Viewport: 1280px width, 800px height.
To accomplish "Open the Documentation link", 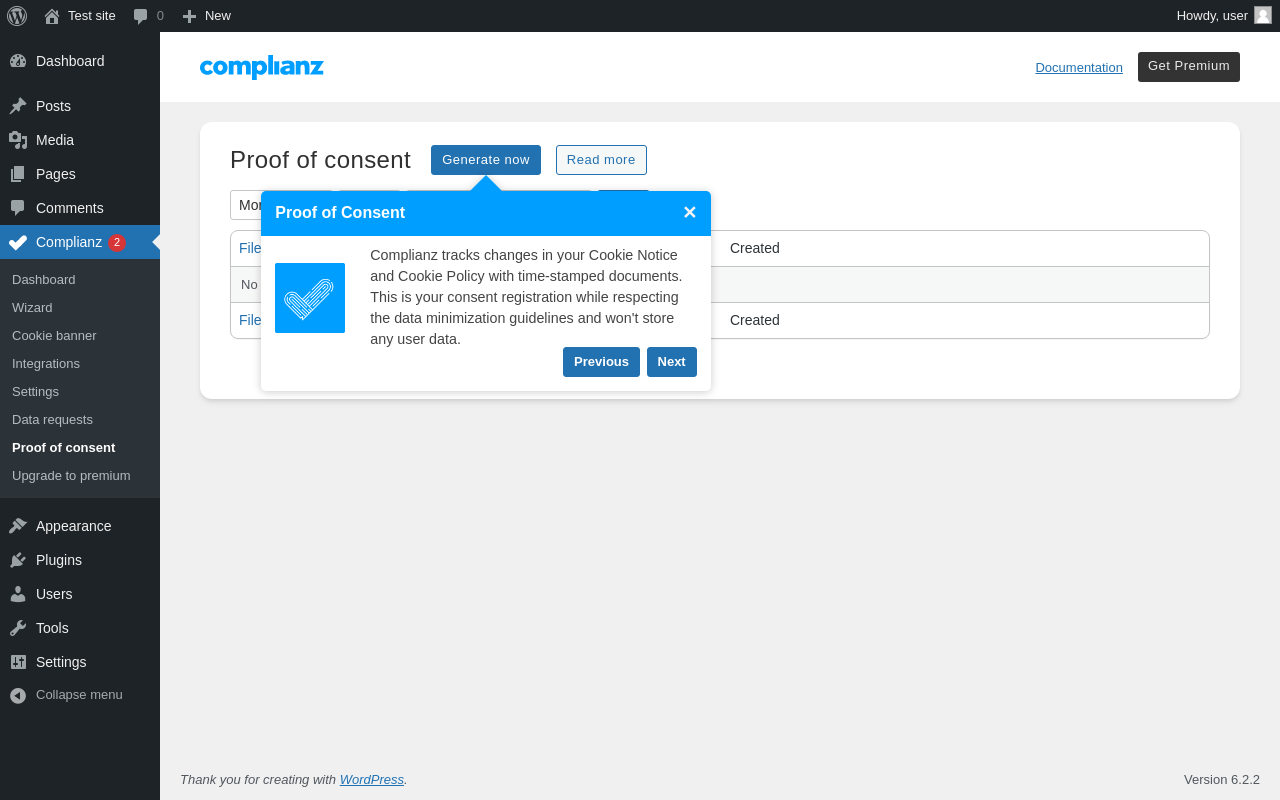I will click(x=1079, y=67).
